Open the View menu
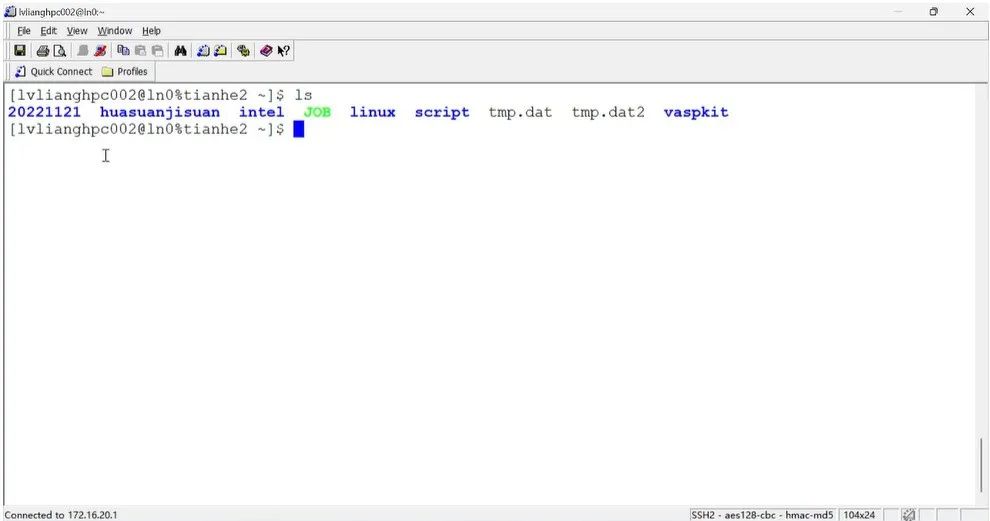The height and width of the screenshot is (521, 990). (x=77, y=30)
